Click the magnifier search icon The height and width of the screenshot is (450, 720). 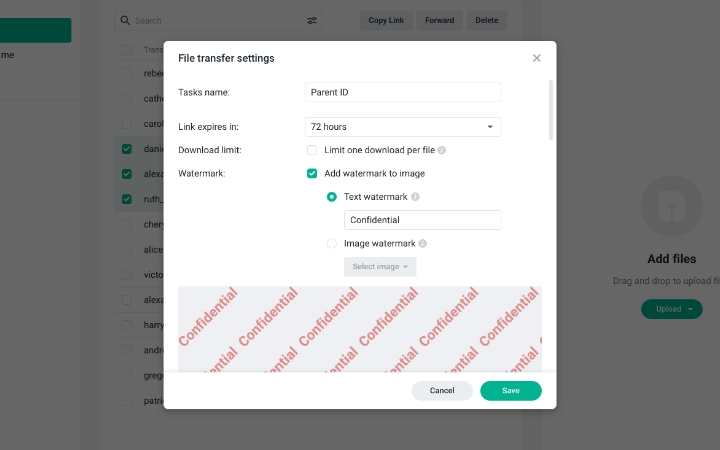(x=125, y=20)
